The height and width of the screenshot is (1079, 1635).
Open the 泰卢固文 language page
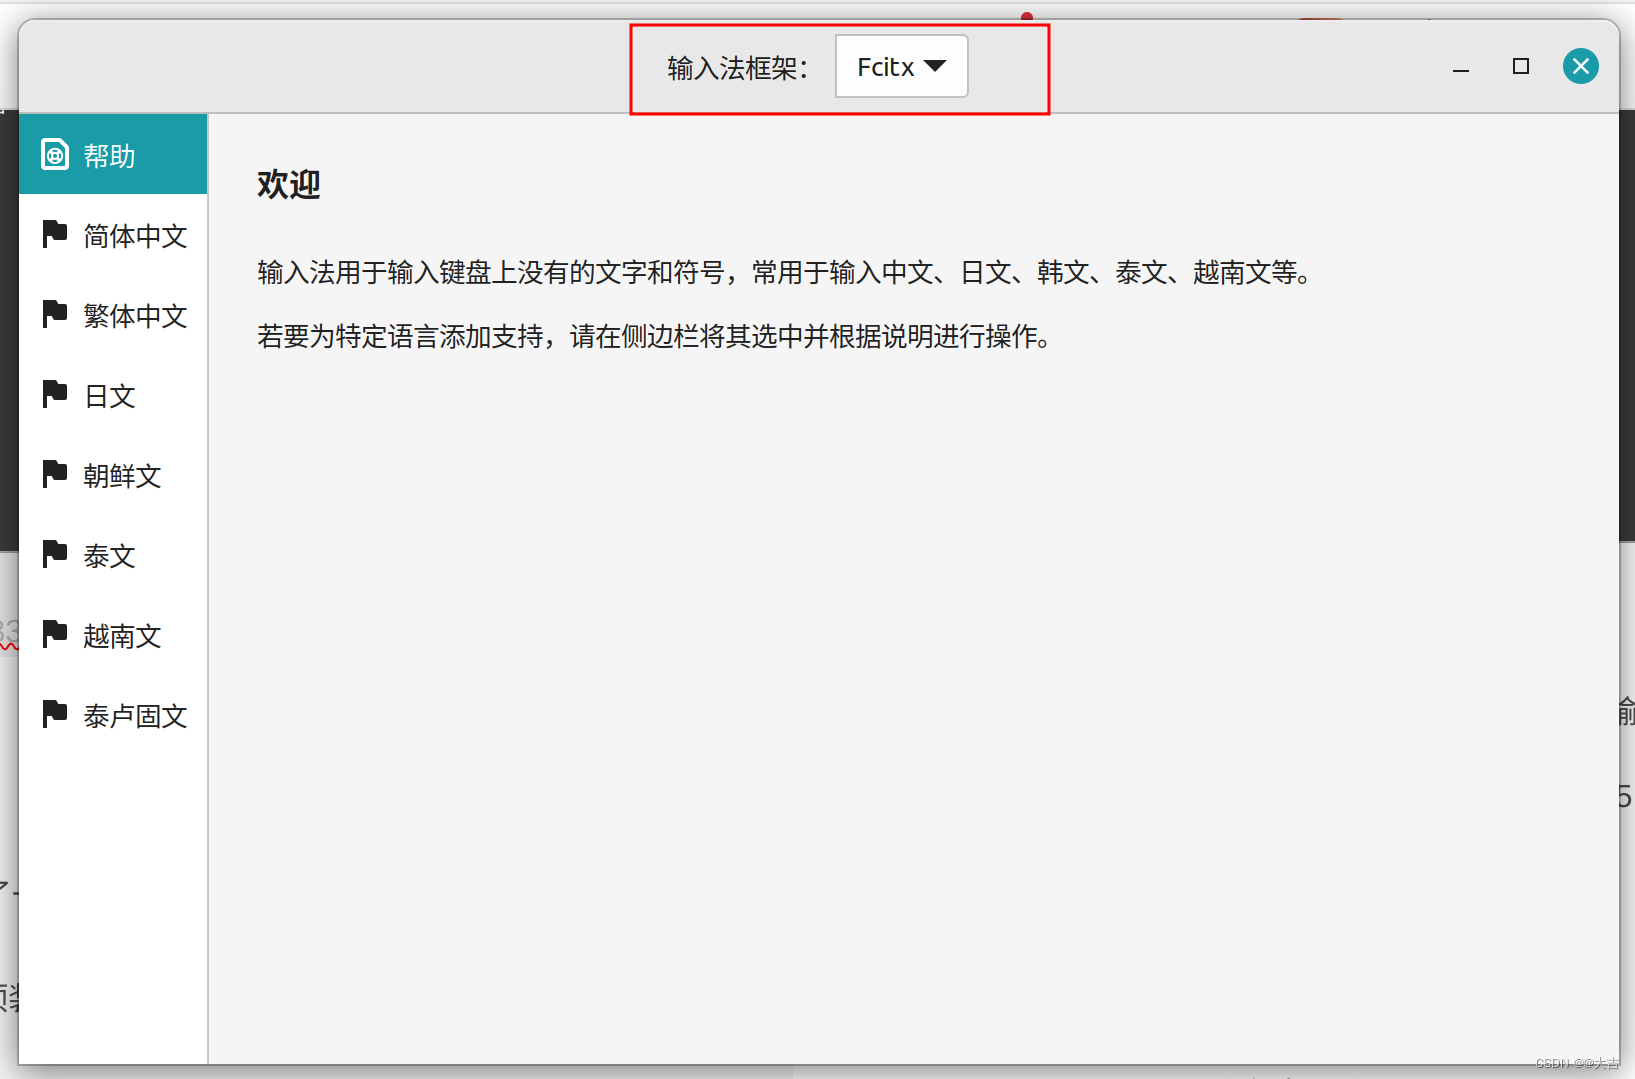(113, 715)
